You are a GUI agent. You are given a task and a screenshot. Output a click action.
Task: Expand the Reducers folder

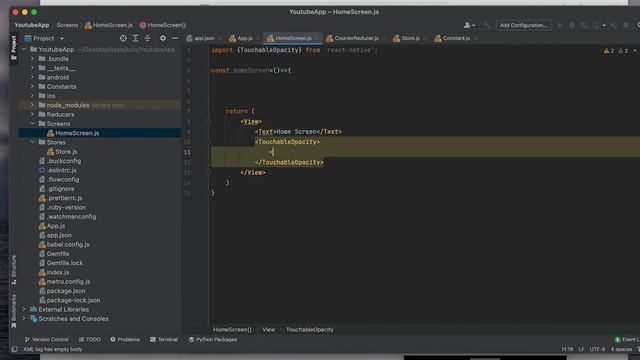pos(32,114)
